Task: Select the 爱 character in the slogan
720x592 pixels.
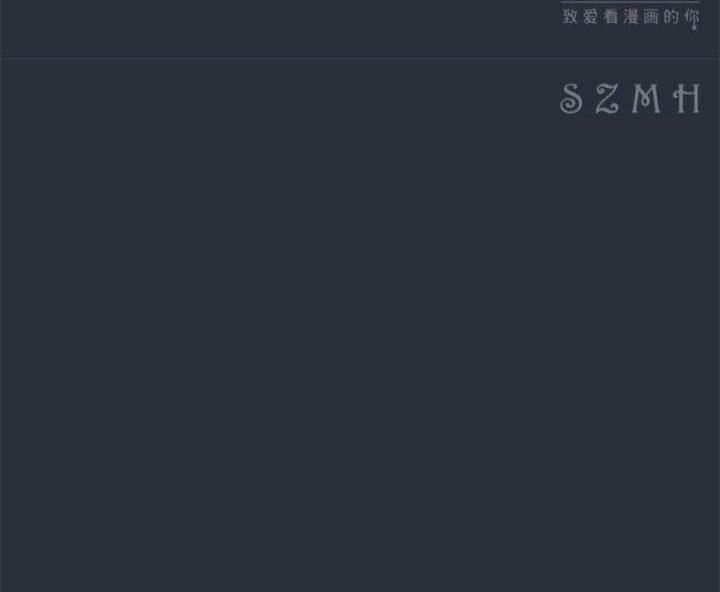Action: point(591,17)
